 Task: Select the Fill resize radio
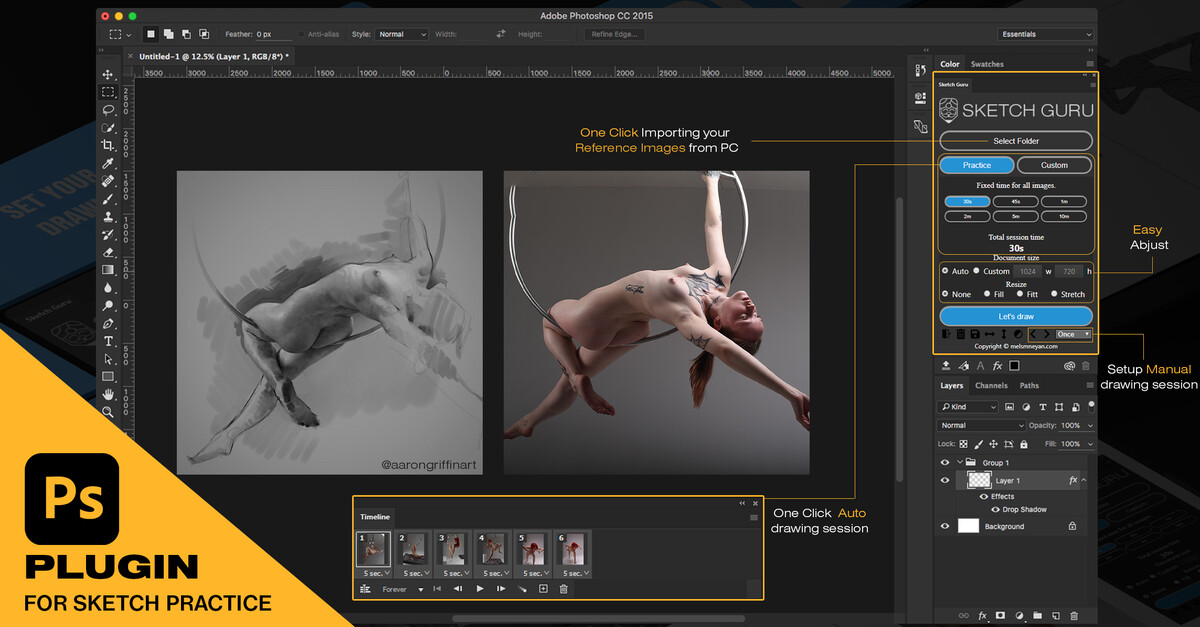[x=987, y=294]
